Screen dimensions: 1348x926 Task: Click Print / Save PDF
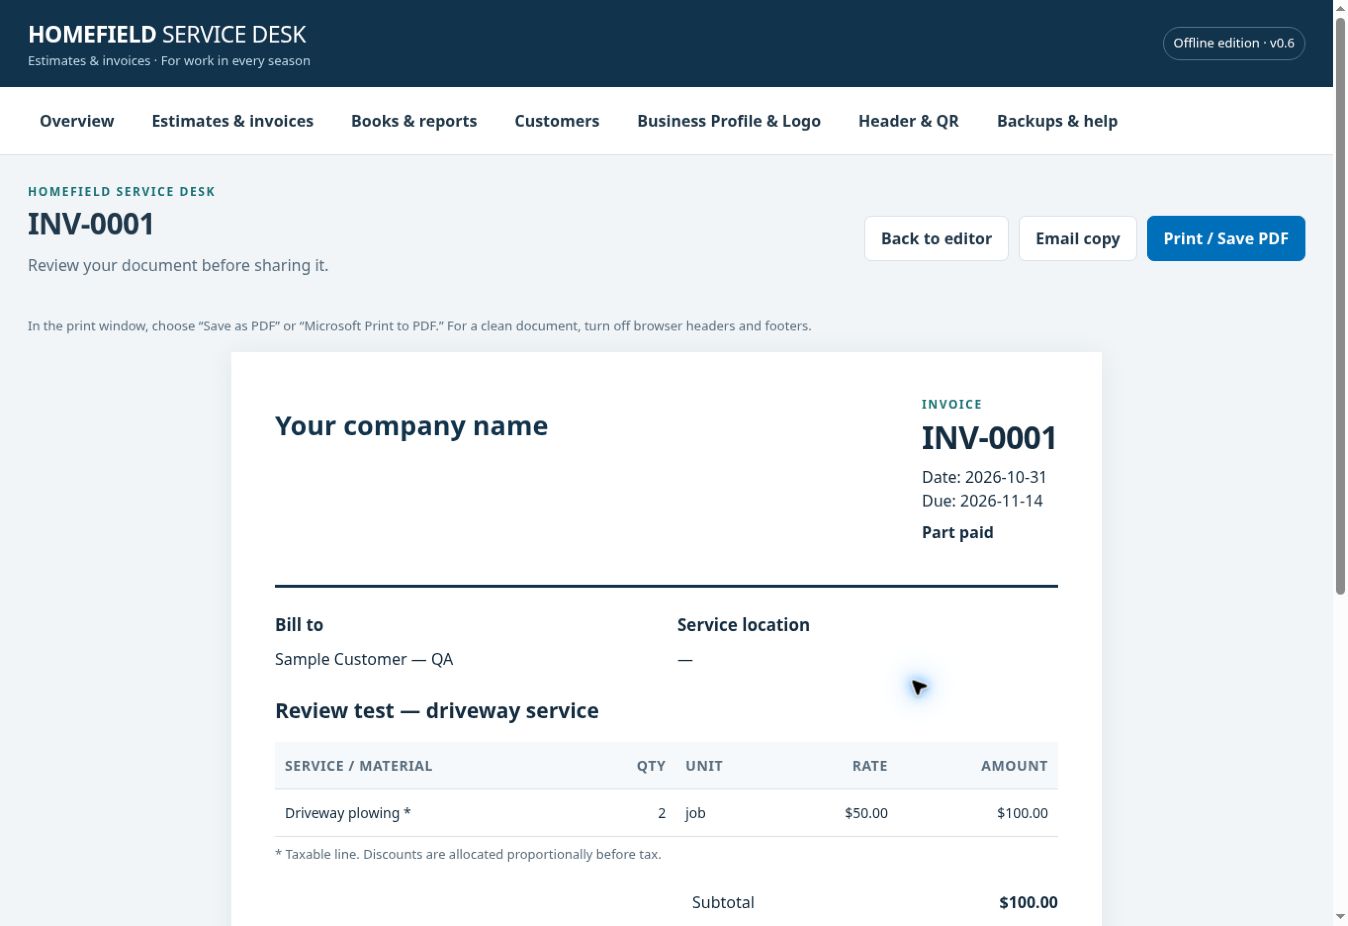point(1225,238)
